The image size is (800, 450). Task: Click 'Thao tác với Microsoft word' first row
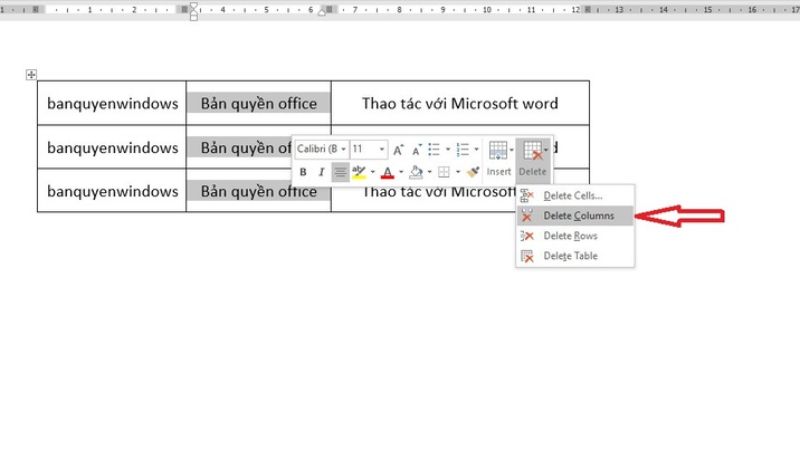click(x=460, y=104)
